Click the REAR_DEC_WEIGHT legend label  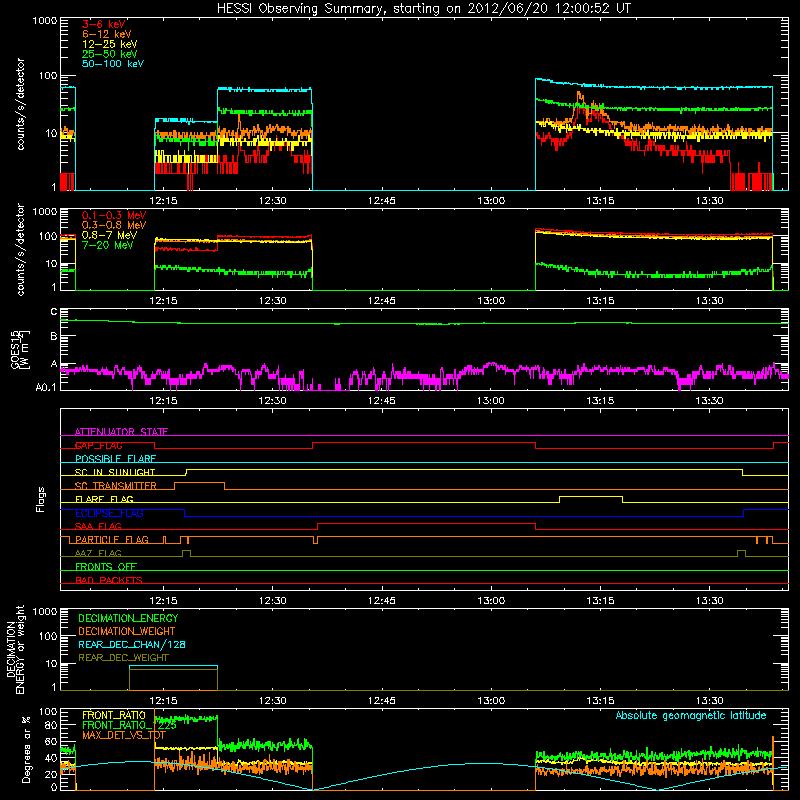coord(123,658)
